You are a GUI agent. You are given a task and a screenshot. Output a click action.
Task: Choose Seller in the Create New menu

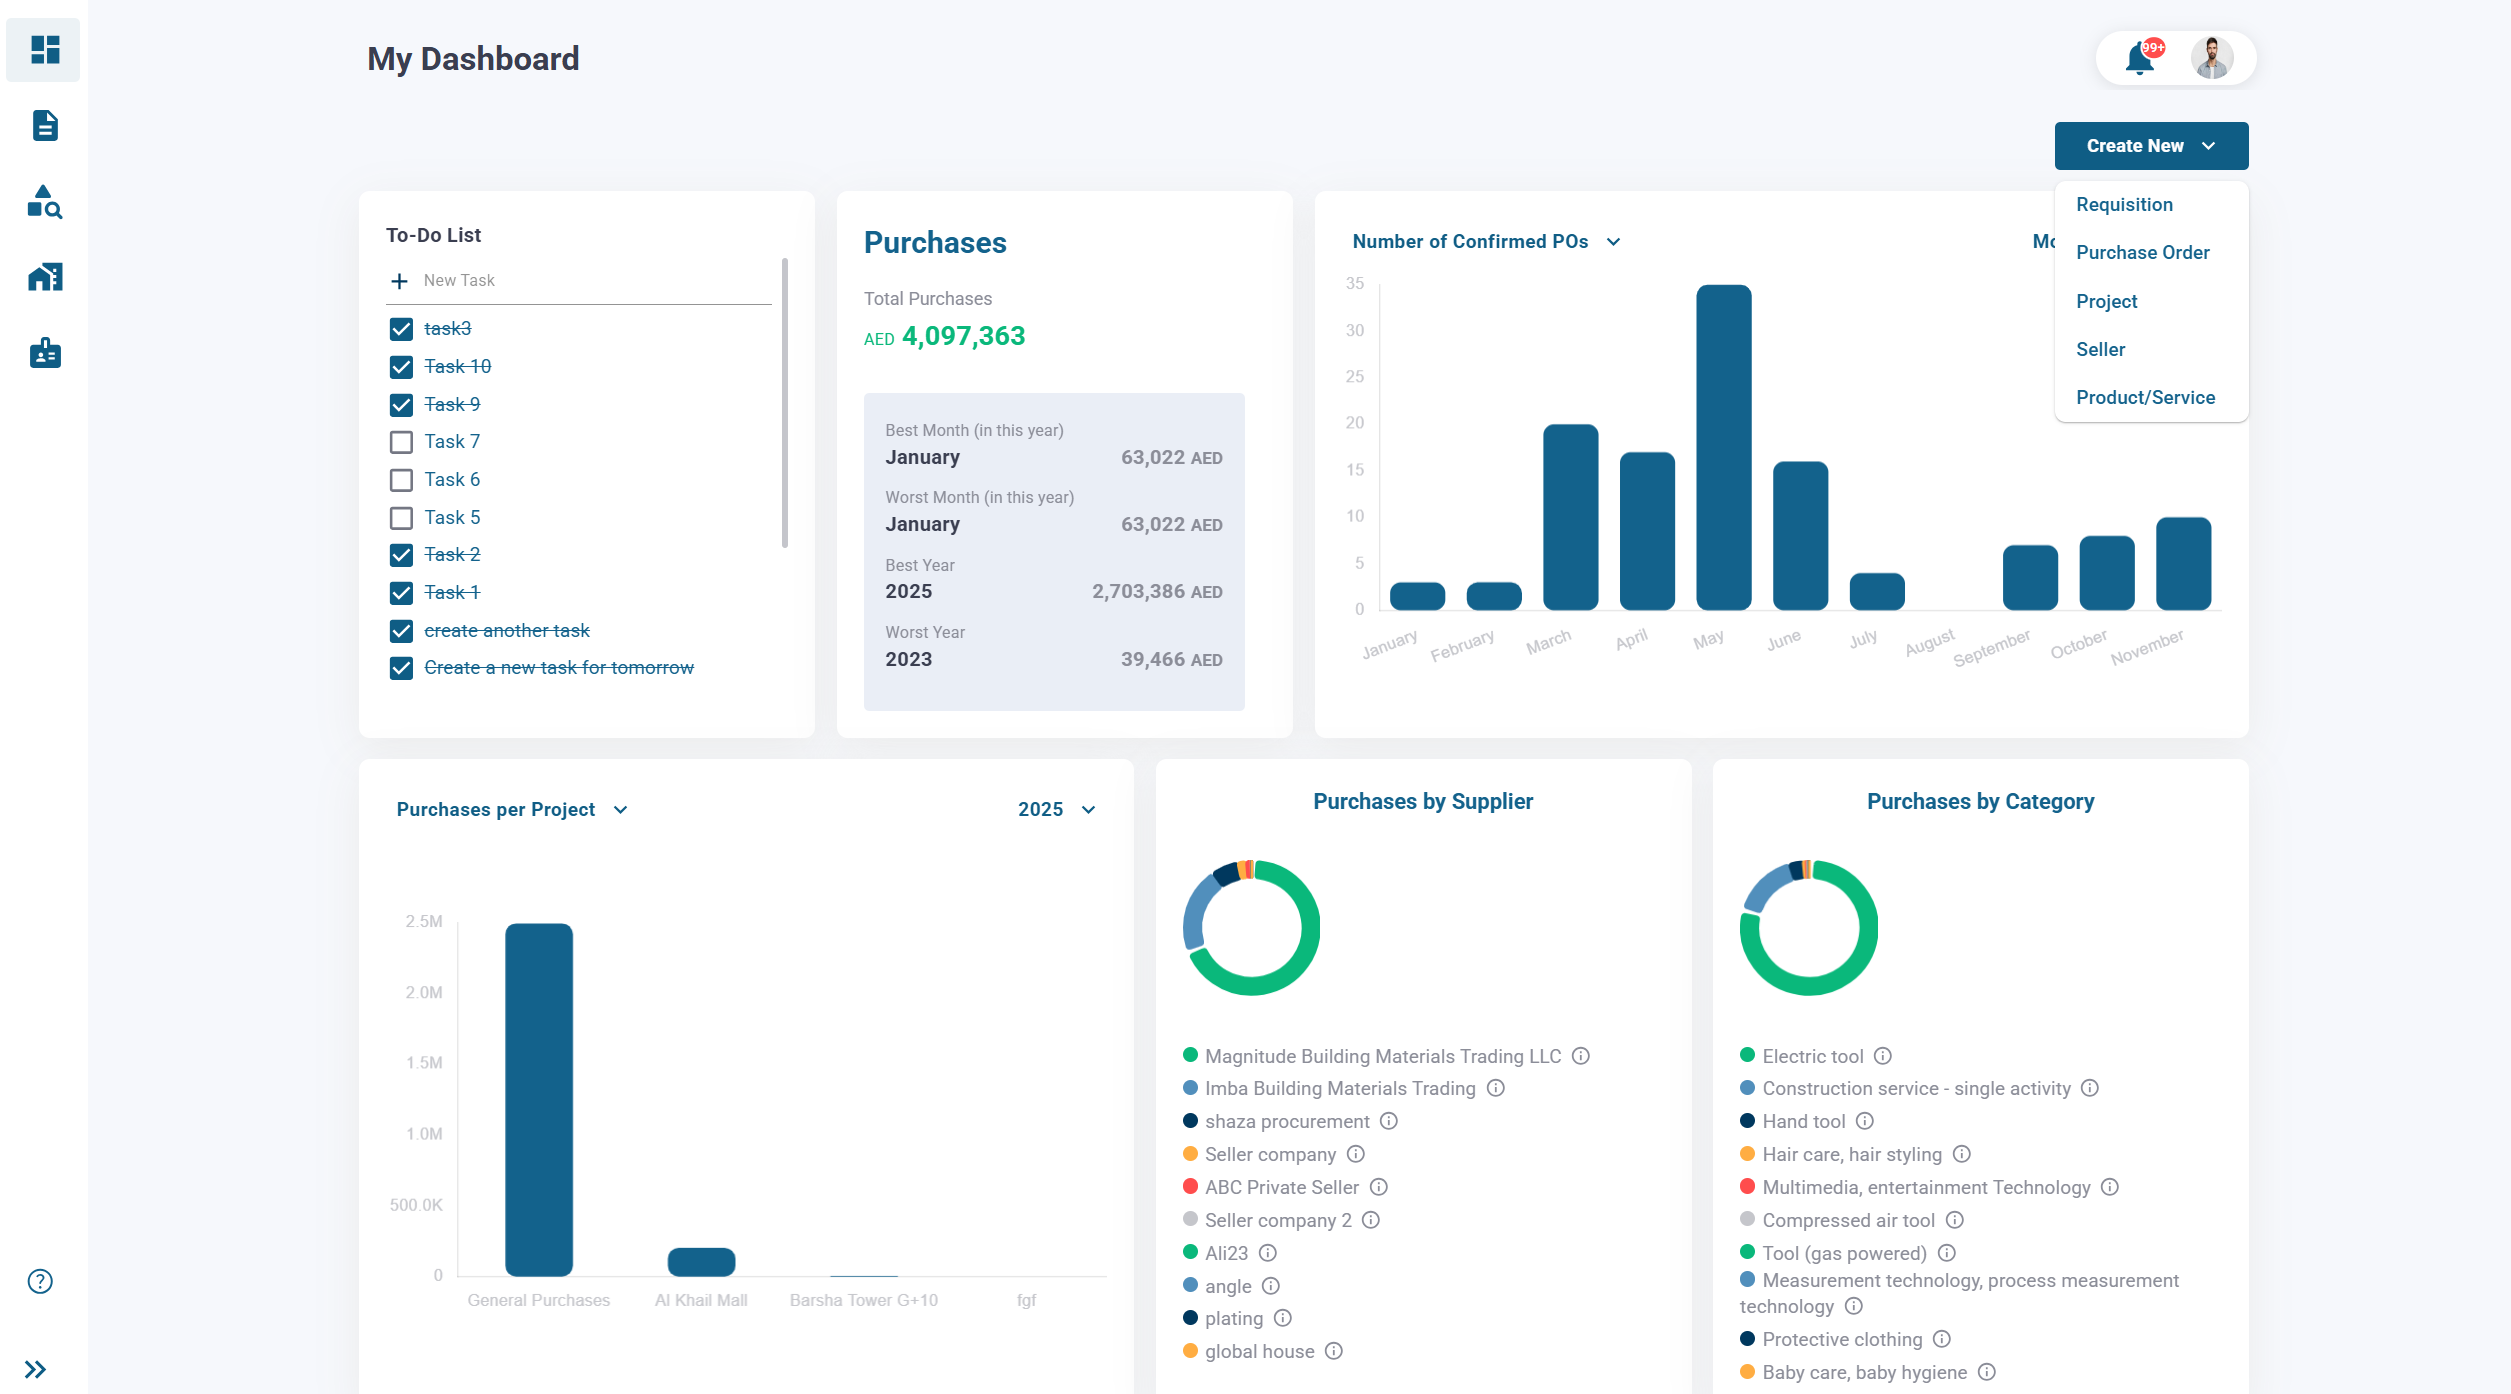[2101, 349]
